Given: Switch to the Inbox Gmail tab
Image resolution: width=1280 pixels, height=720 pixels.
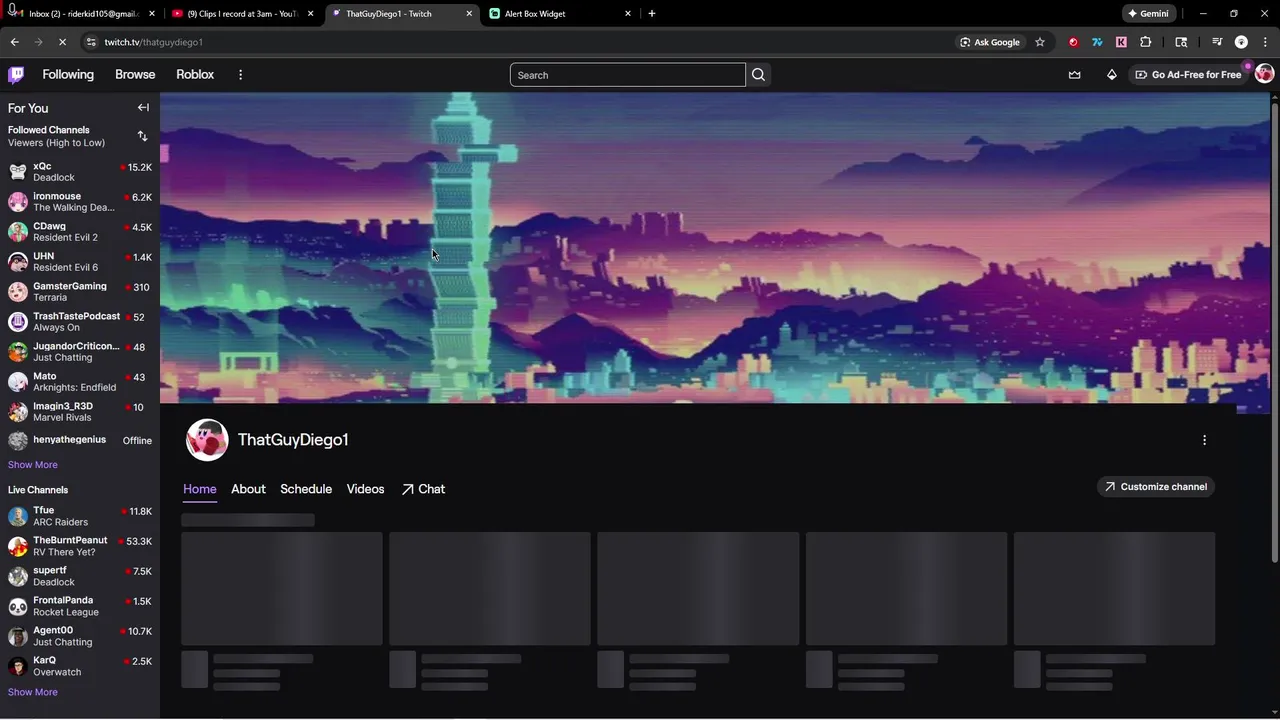Looking at the screenshot, I should [x=82, y=14].
